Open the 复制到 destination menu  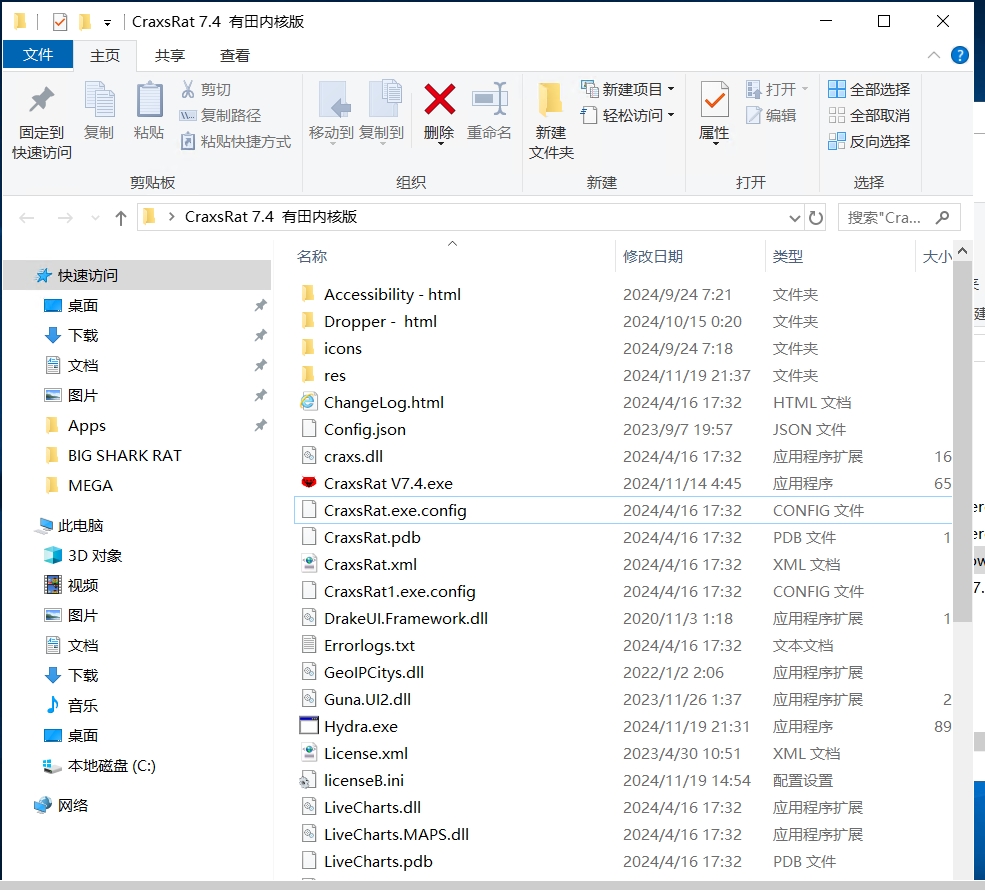coord(381,113)
